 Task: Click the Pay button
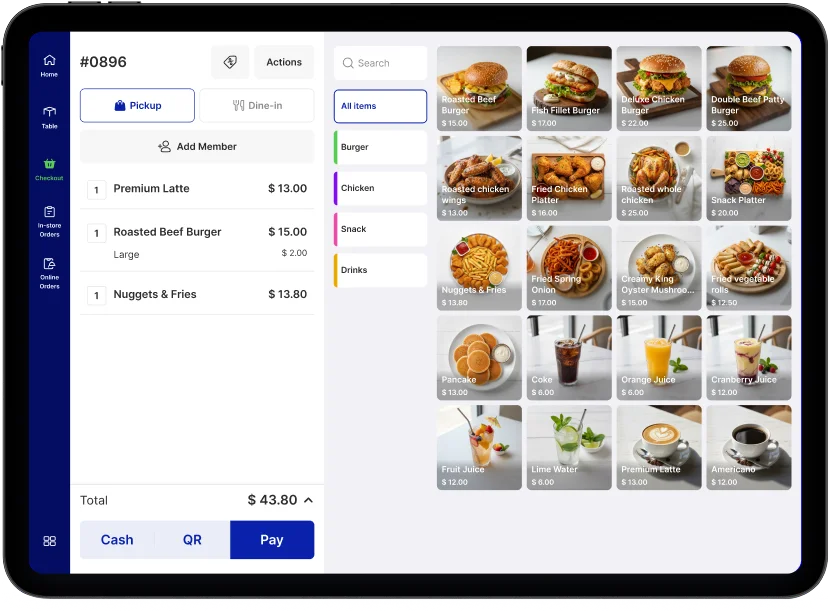click(272, 540)
